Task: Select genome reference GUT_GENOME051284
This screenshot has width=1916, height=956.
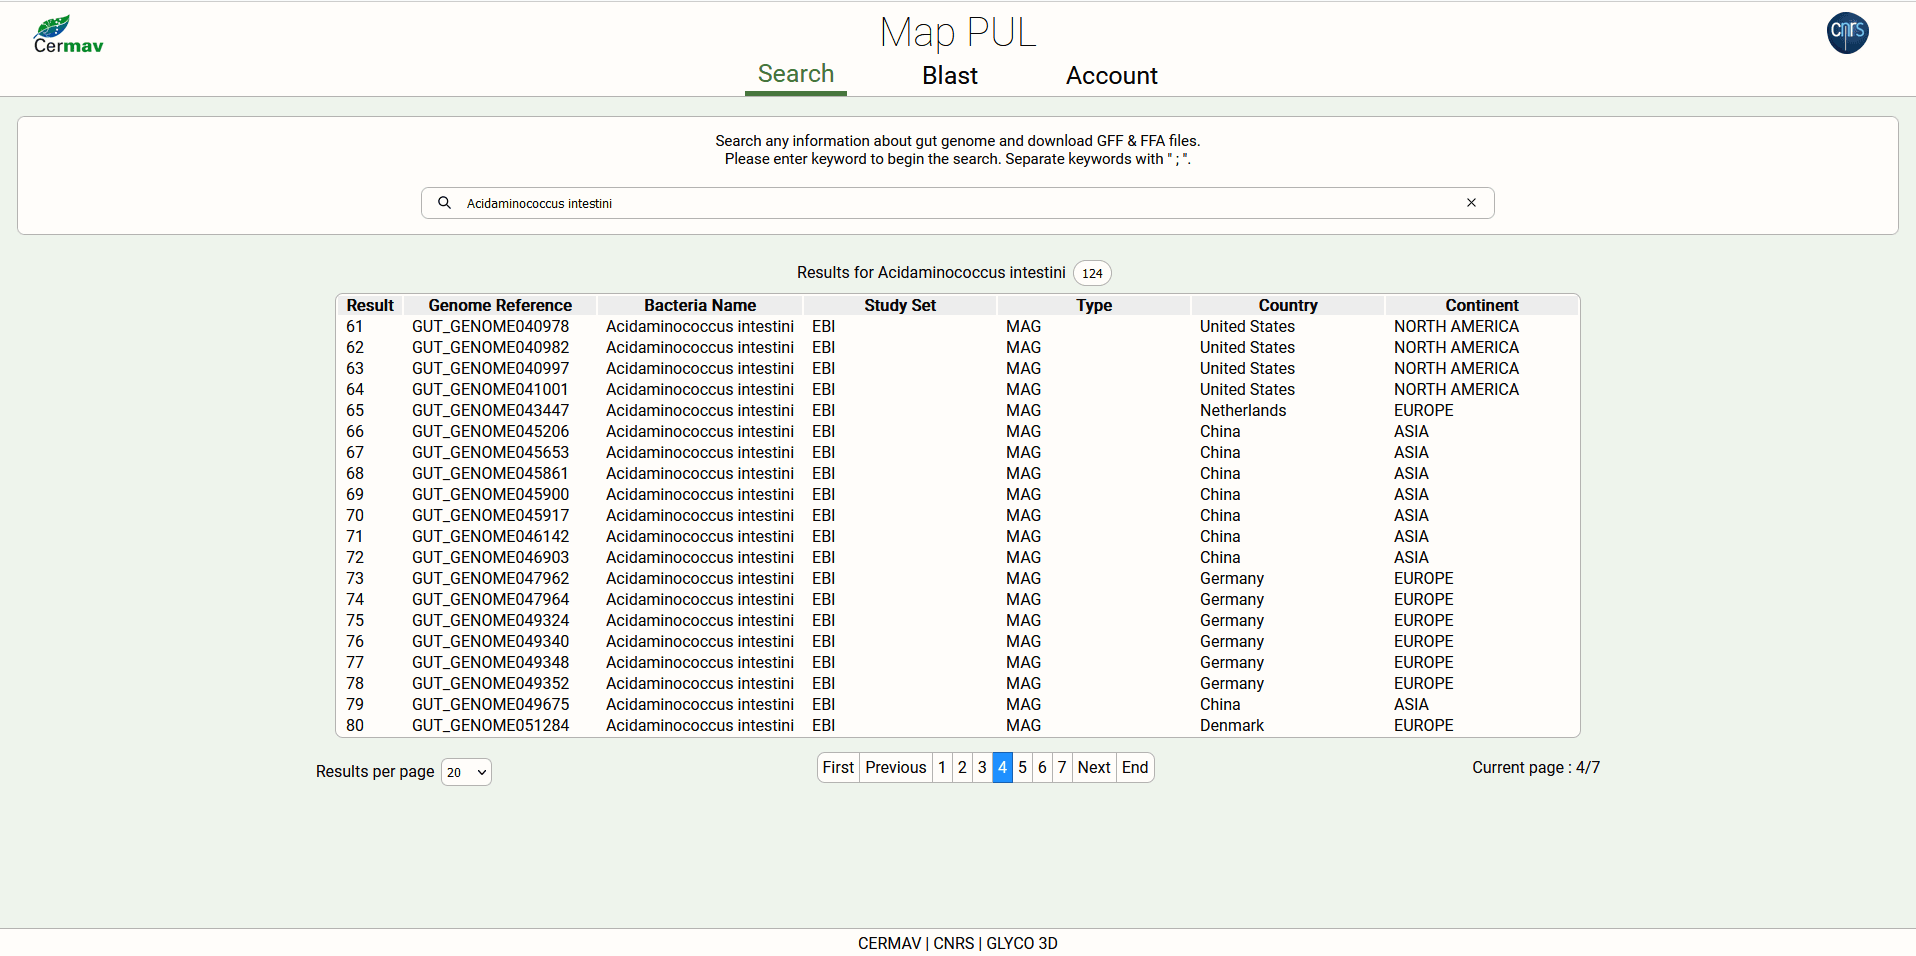Action: pos(490,726)
